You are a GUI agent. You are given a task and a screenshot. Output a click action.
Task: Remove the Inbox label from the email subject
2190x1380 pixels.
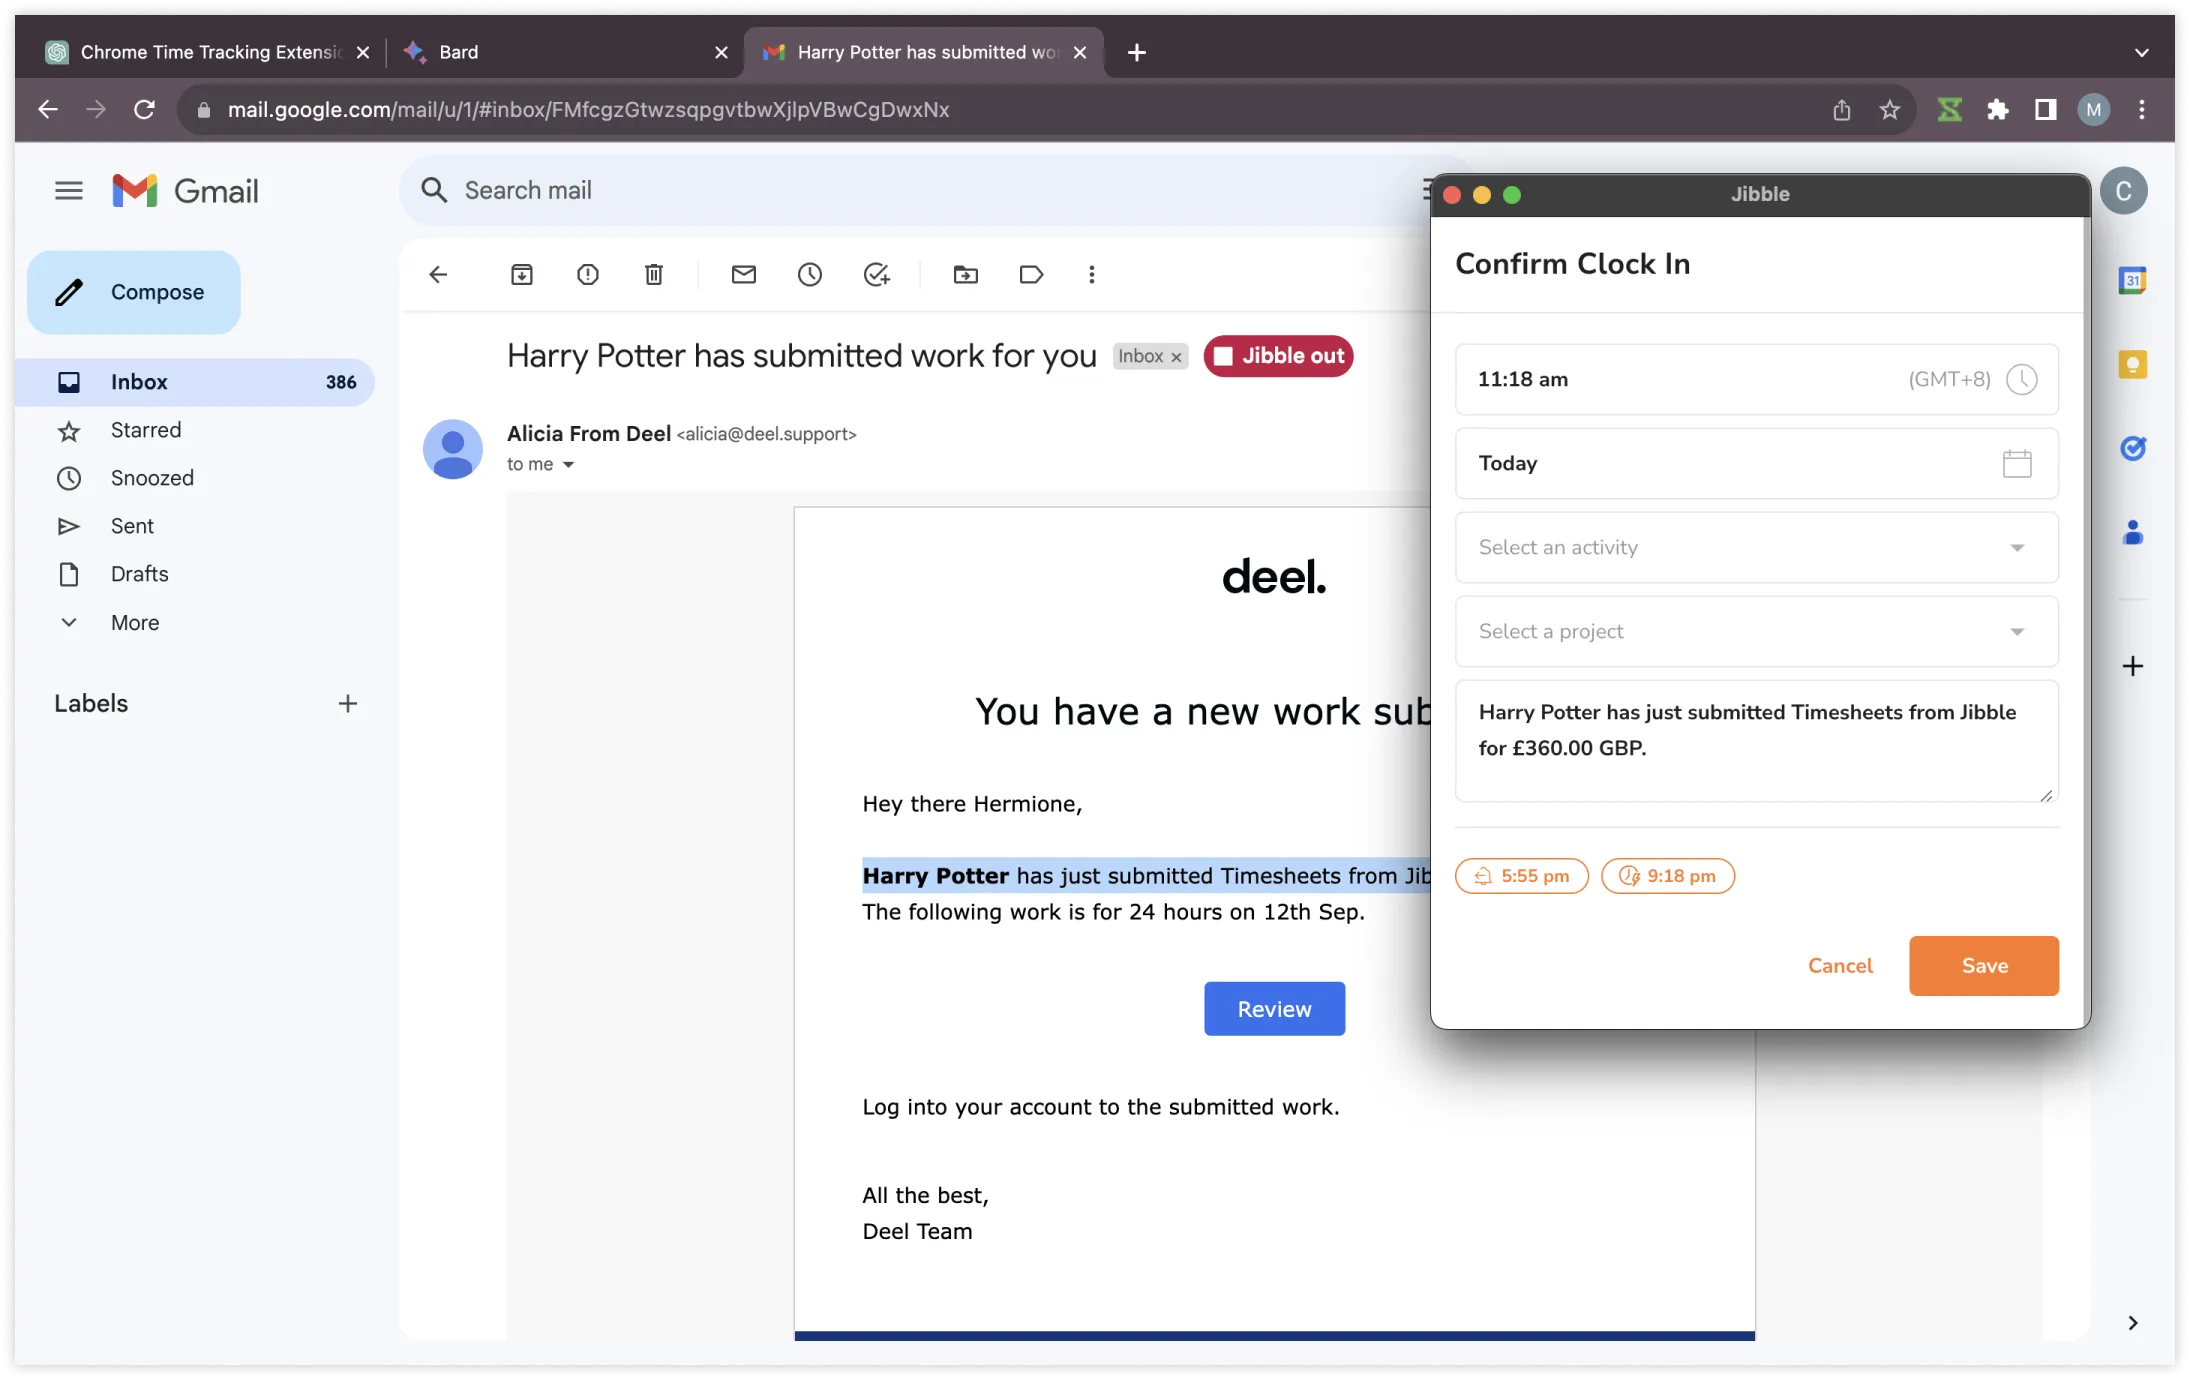[x=1174, y=356]
